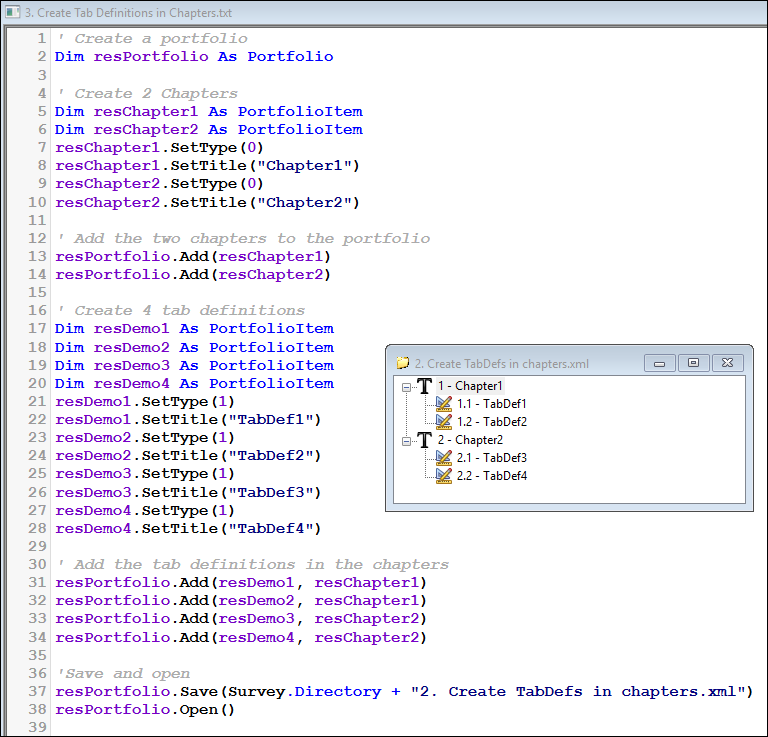This screenshot has height=737, width=768.
Task: Click the tab definition icon for 1.2 - TabDef2
Action: (444, 422)
